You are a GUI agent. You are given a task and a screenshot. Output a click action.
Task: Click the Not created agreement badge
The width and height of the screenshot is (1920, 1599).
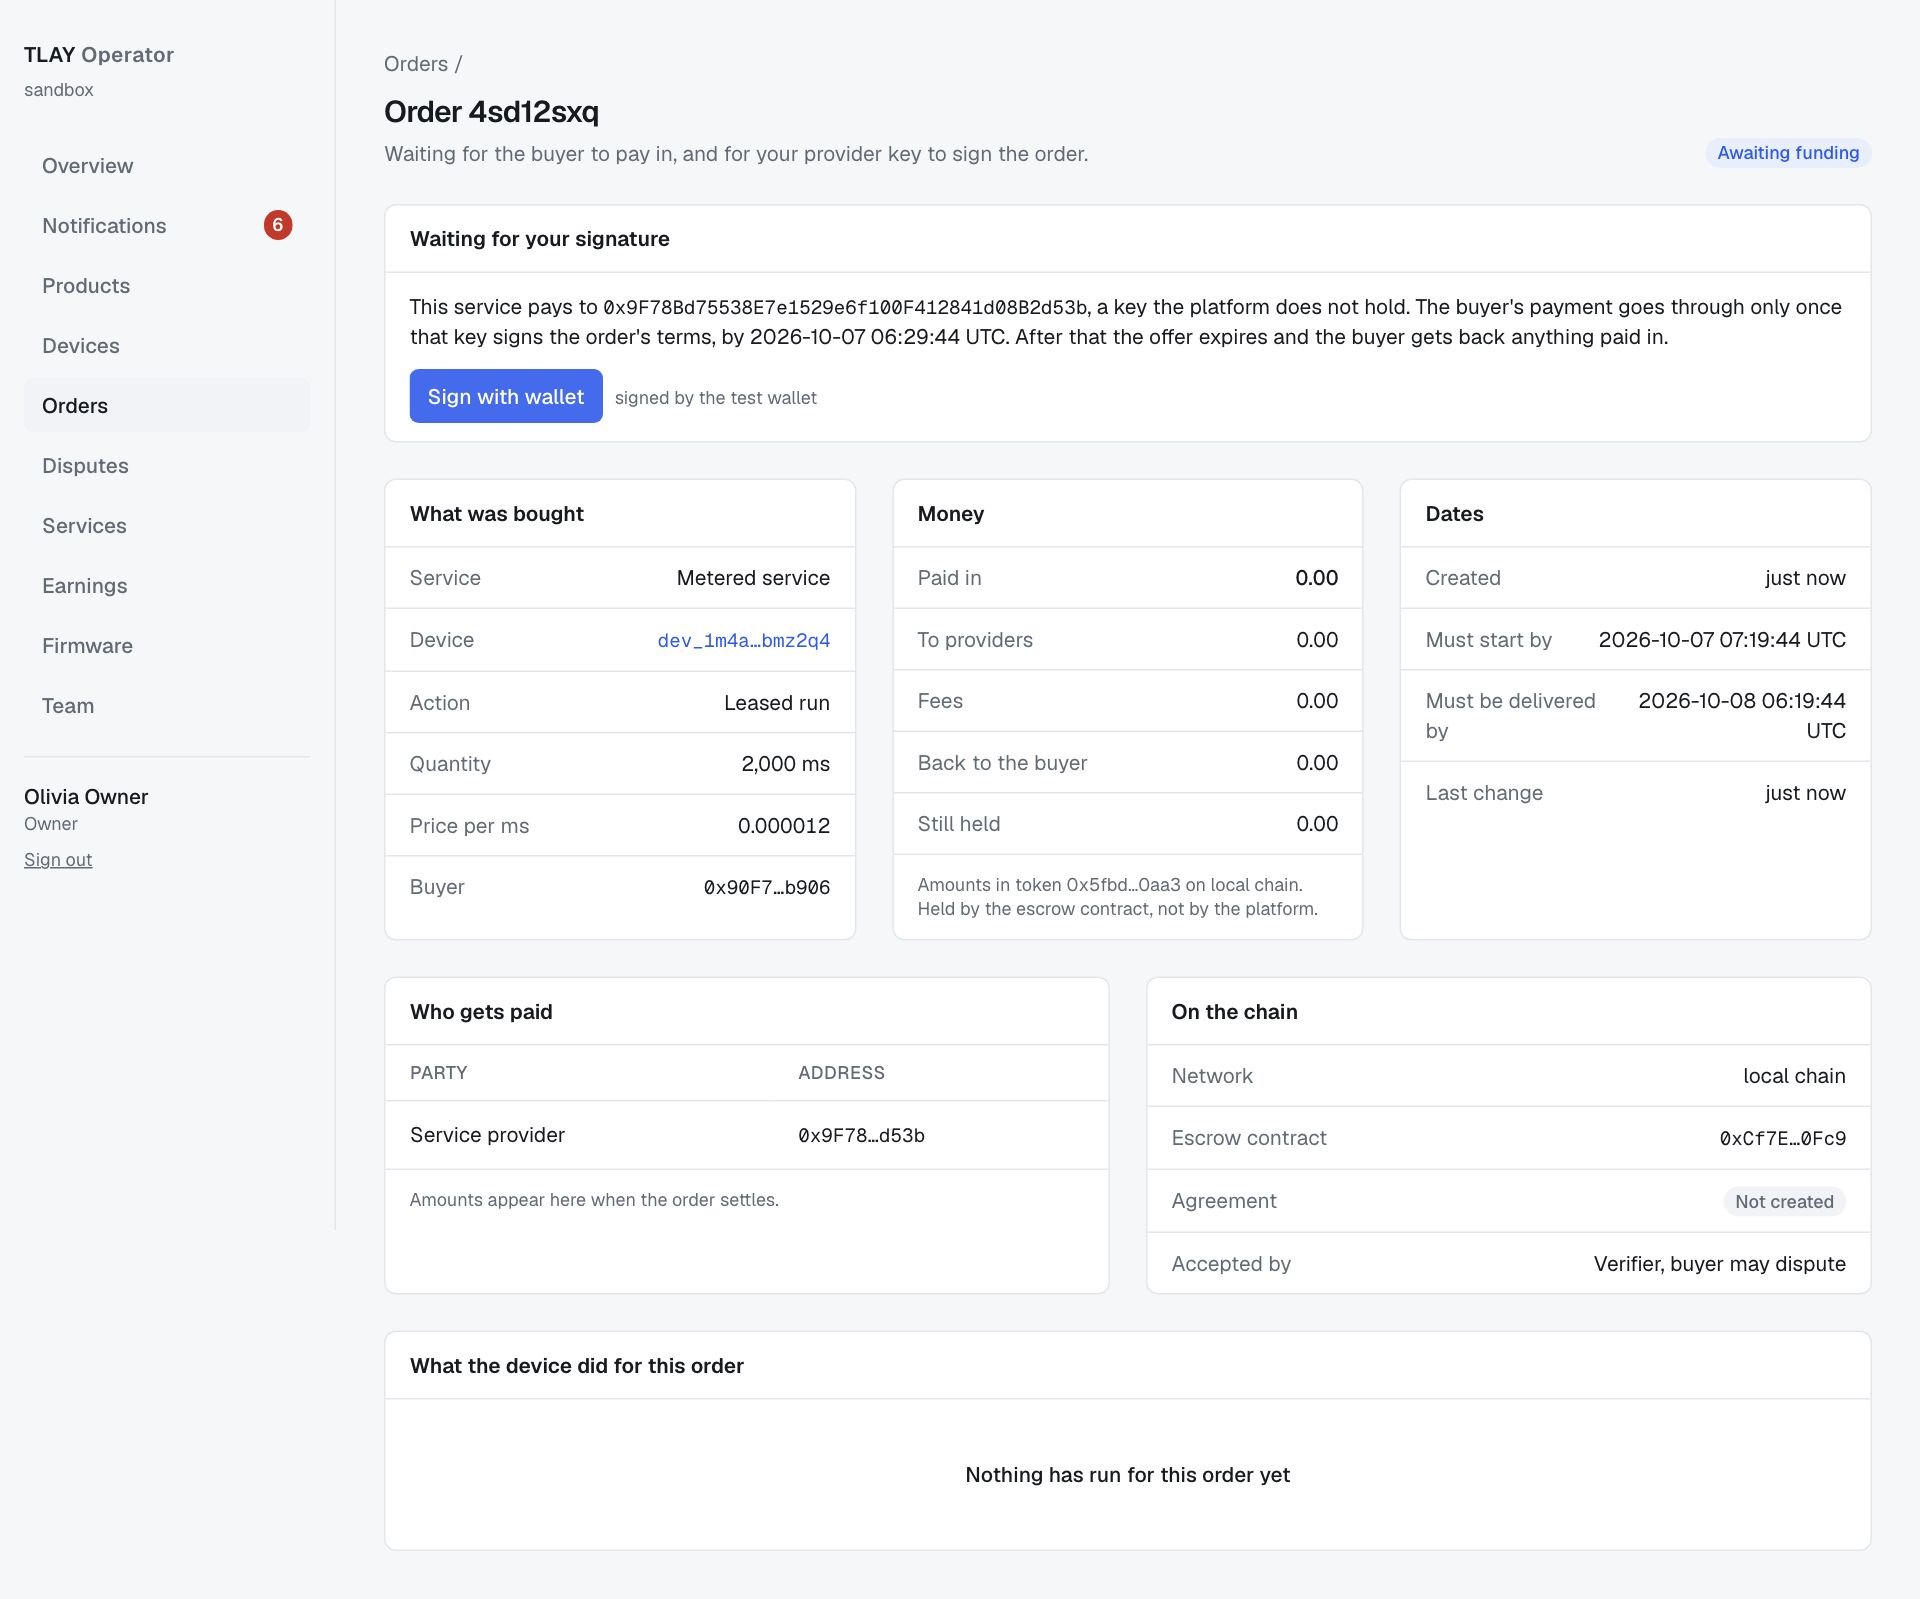click(1784, 1202)
